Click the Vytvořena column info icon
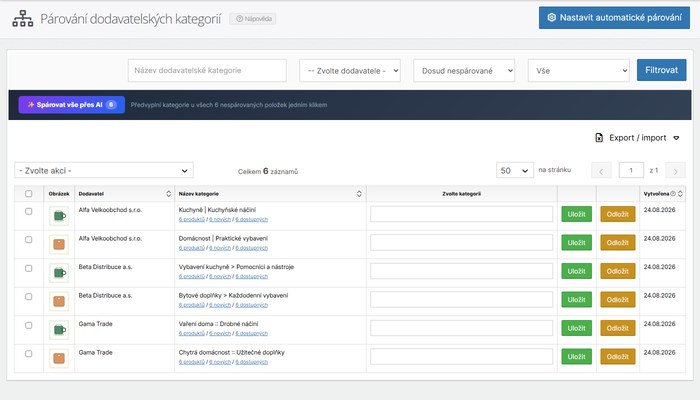 click(x=673, y=194)
